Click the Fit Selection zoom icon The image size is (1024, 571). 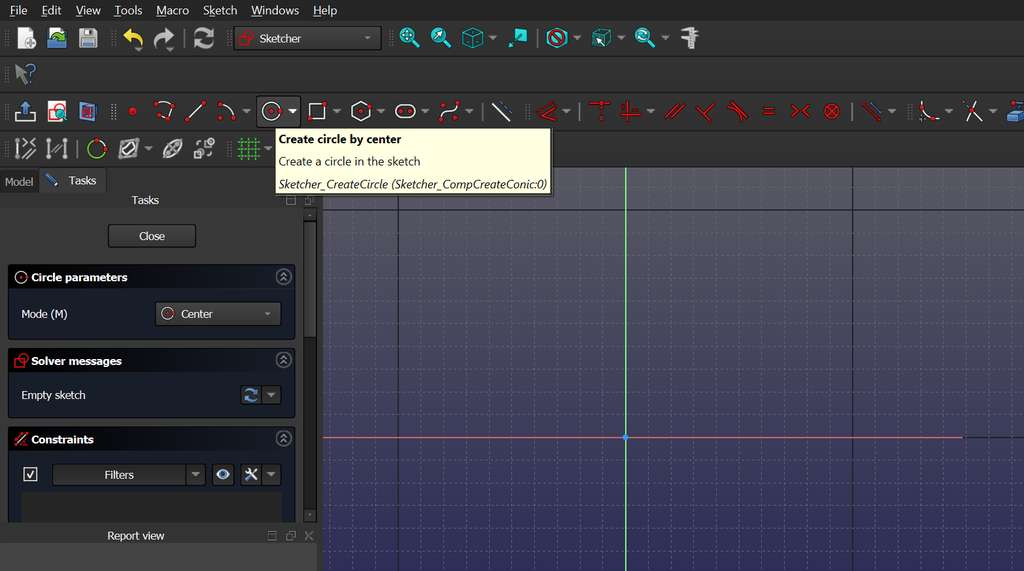tap(441, 38)
